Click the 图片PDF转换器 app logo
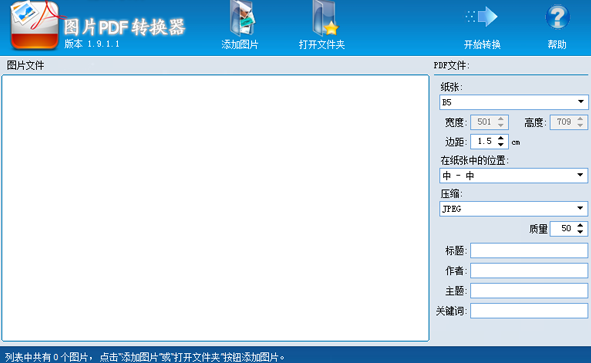This screenshot has width=591, height=363. coord(34,25)
